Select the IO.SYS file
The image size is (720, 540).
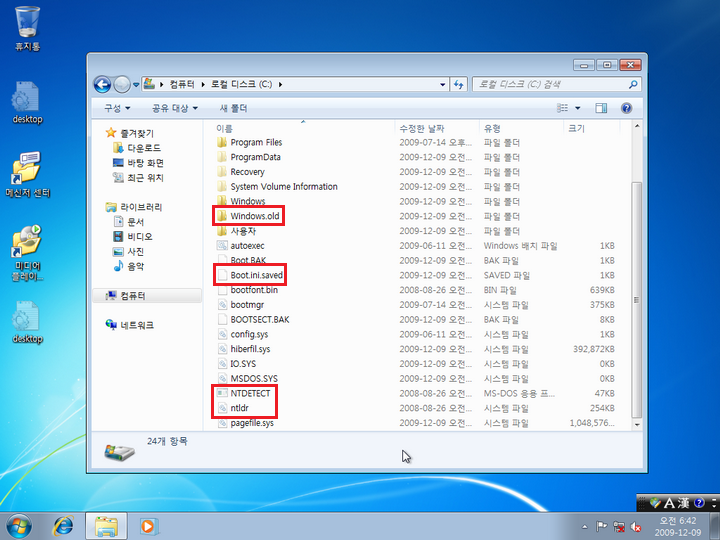click(x=237, y=364)
